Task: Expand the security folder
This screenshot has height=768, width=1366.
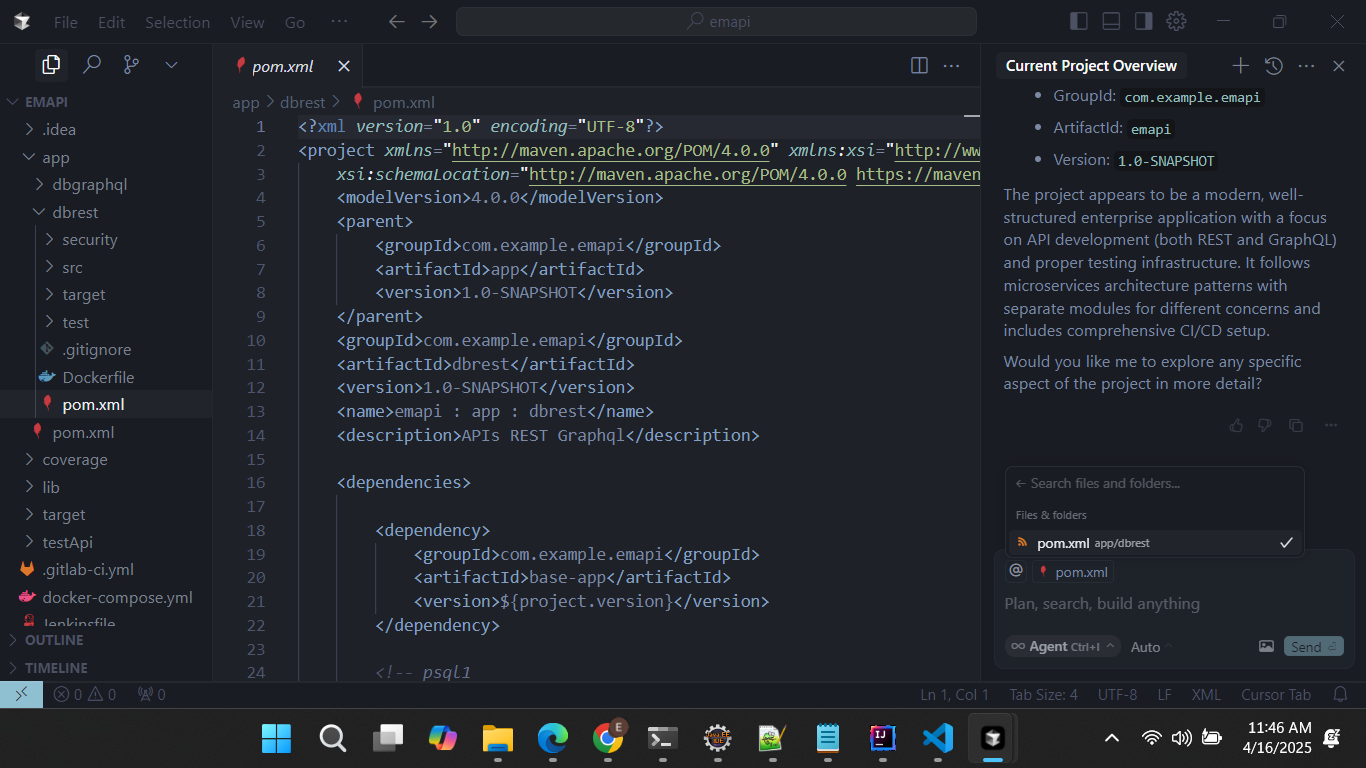Action: tap(106, 239)
